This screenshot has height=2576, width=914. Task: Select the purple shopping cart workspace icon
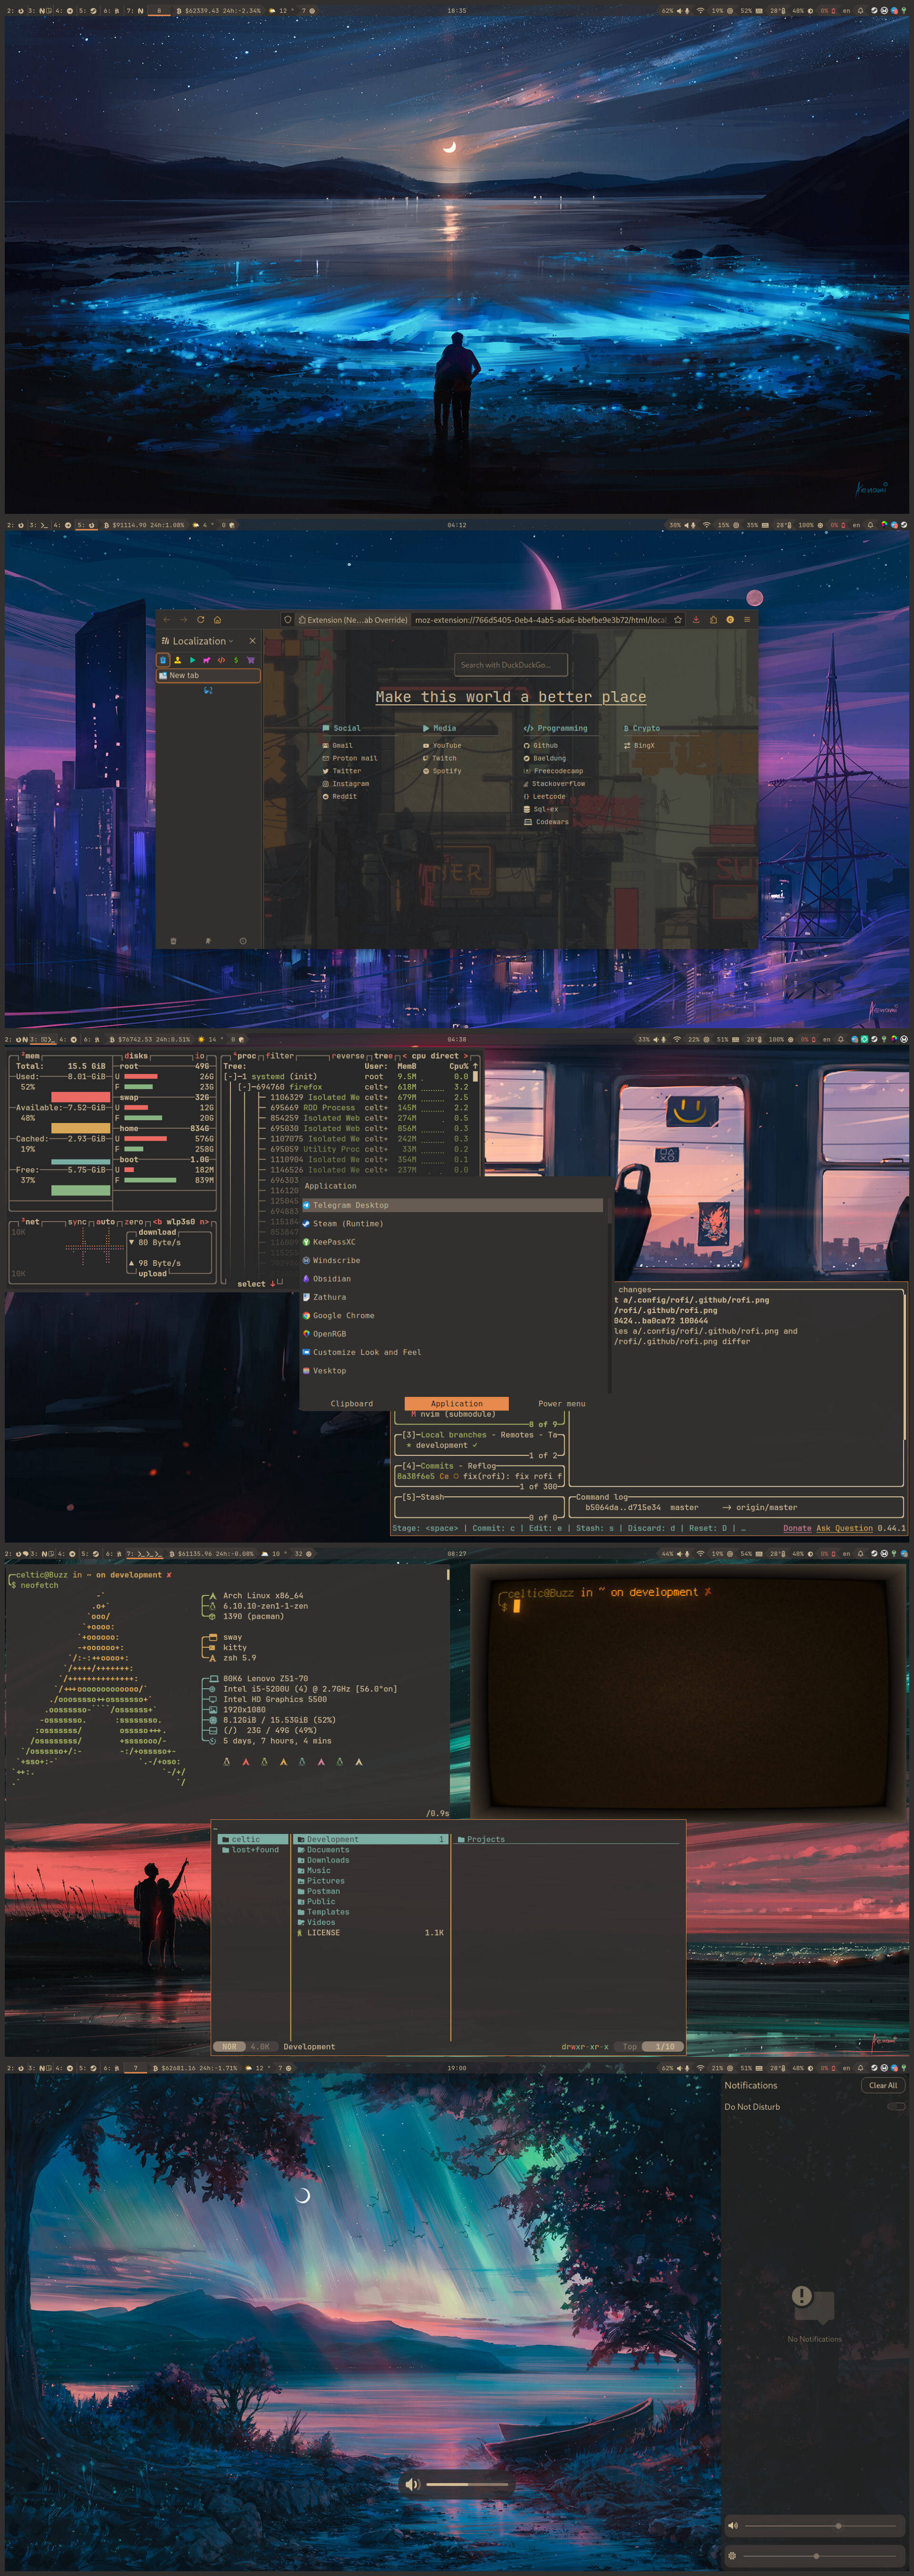click(250, 660)
